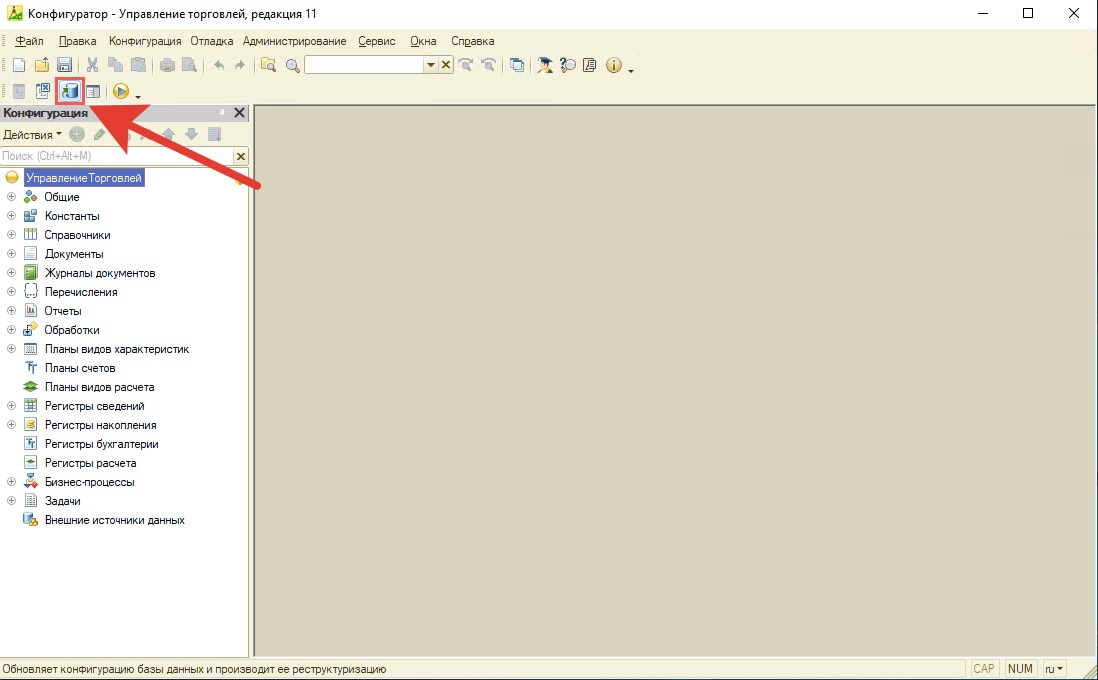Screen dimensions: 1098x680
Task: Close the Конфигурация panel
Action: (x=239, y=113)
